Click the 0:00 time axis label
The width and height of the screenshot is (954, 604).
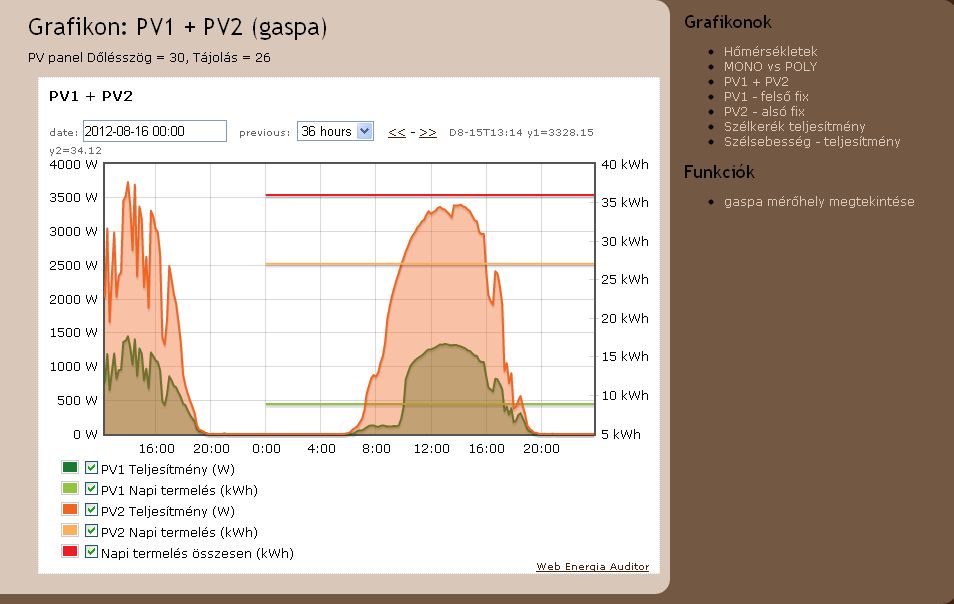coord(266,449)
